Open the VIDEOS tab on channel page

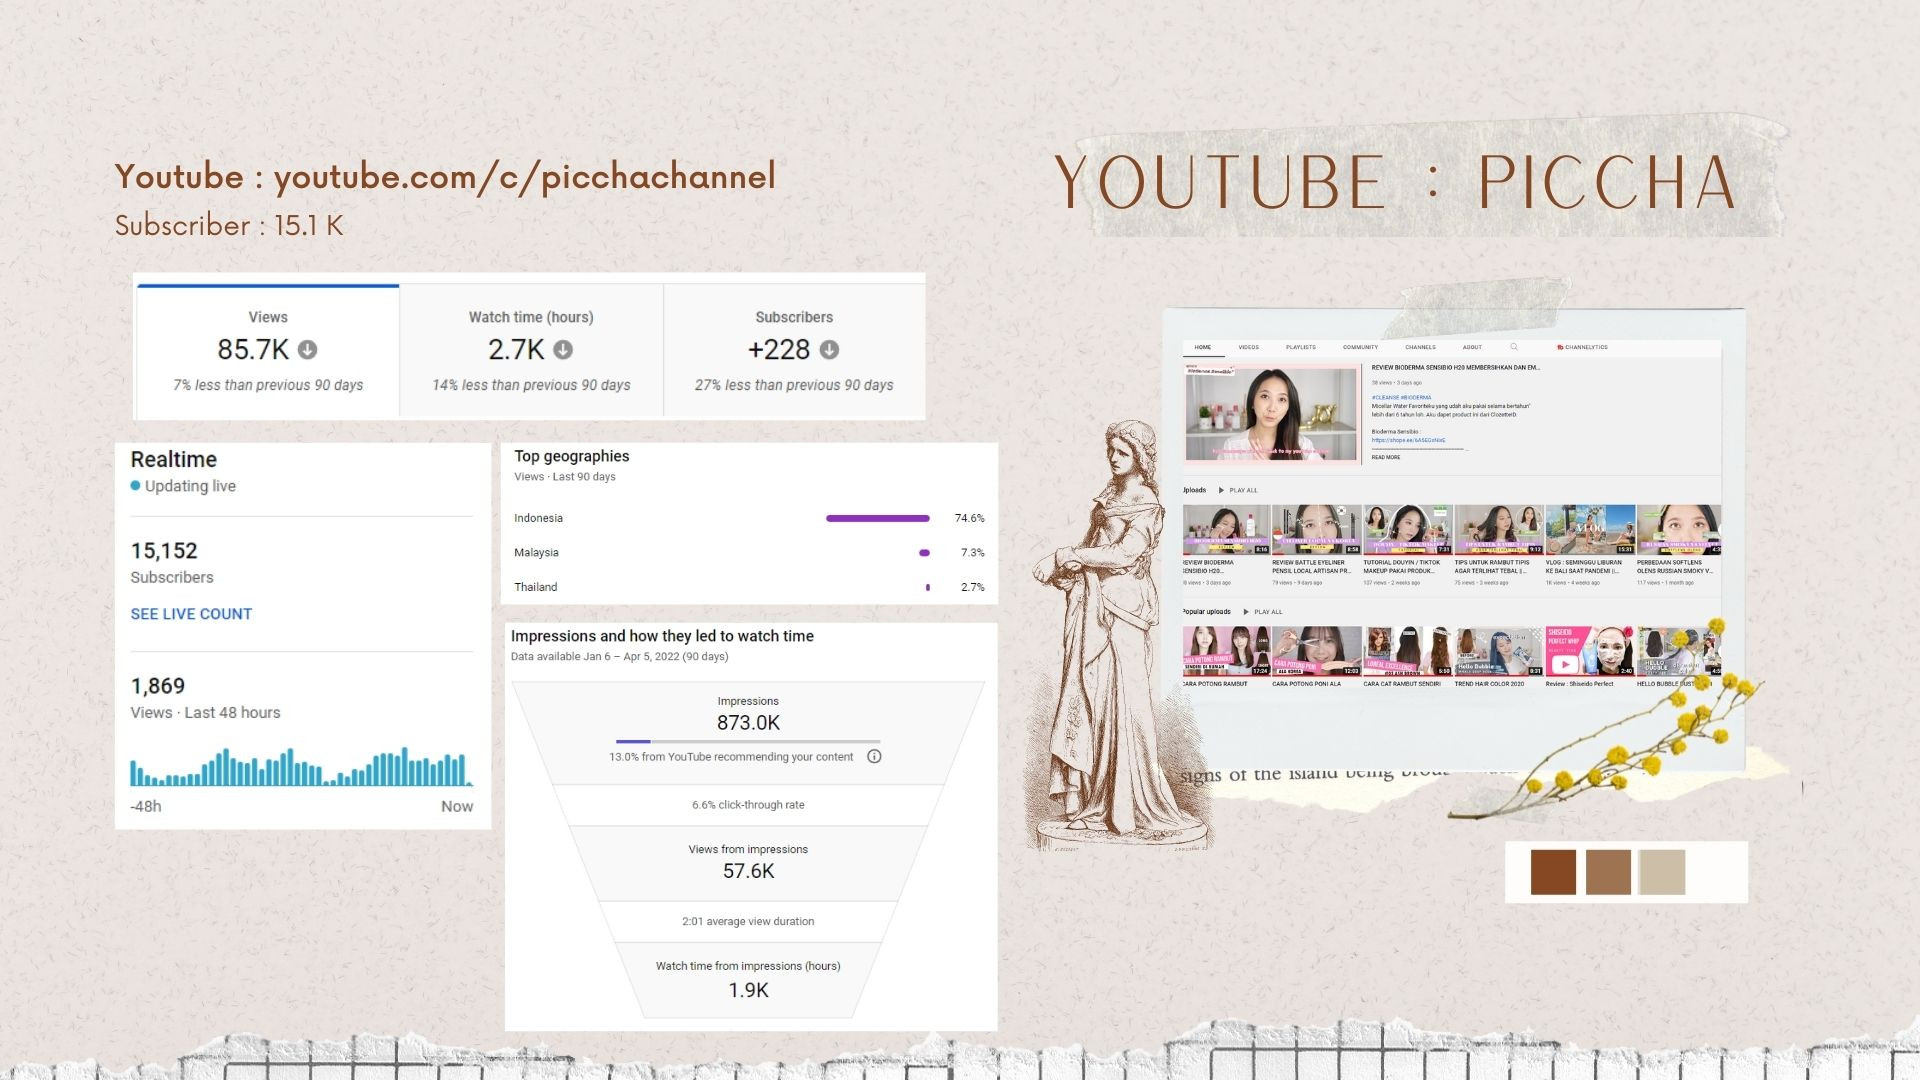click(x=1249, y=347)
